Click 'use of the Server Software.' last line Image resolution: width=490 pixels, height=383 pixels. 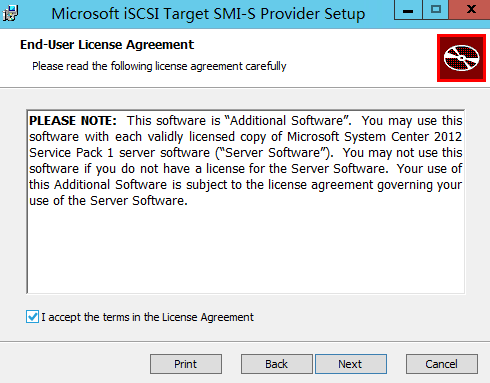108,201
